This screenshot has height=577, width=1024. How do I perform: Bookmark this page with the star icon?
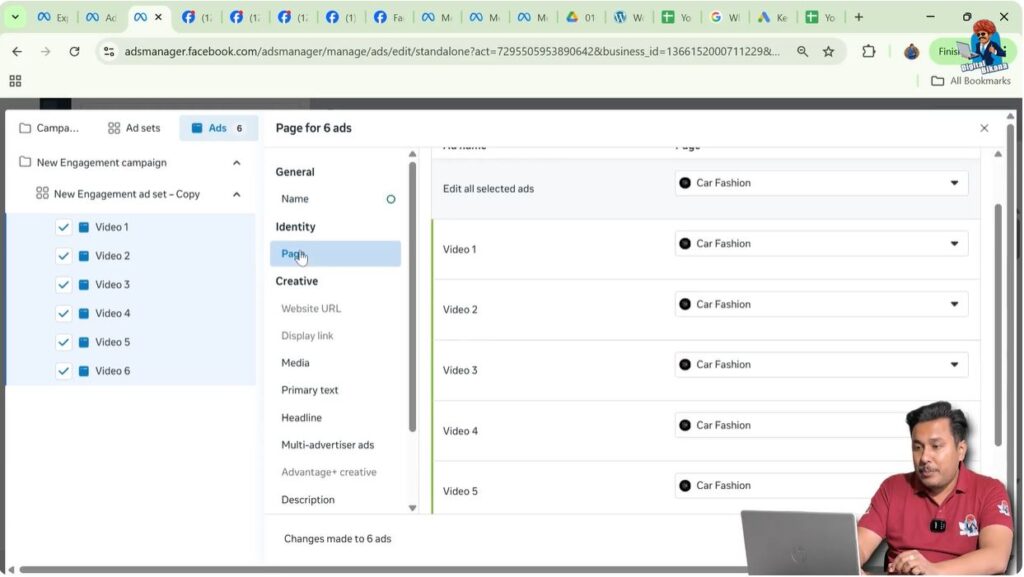click(x=828, y=51)
